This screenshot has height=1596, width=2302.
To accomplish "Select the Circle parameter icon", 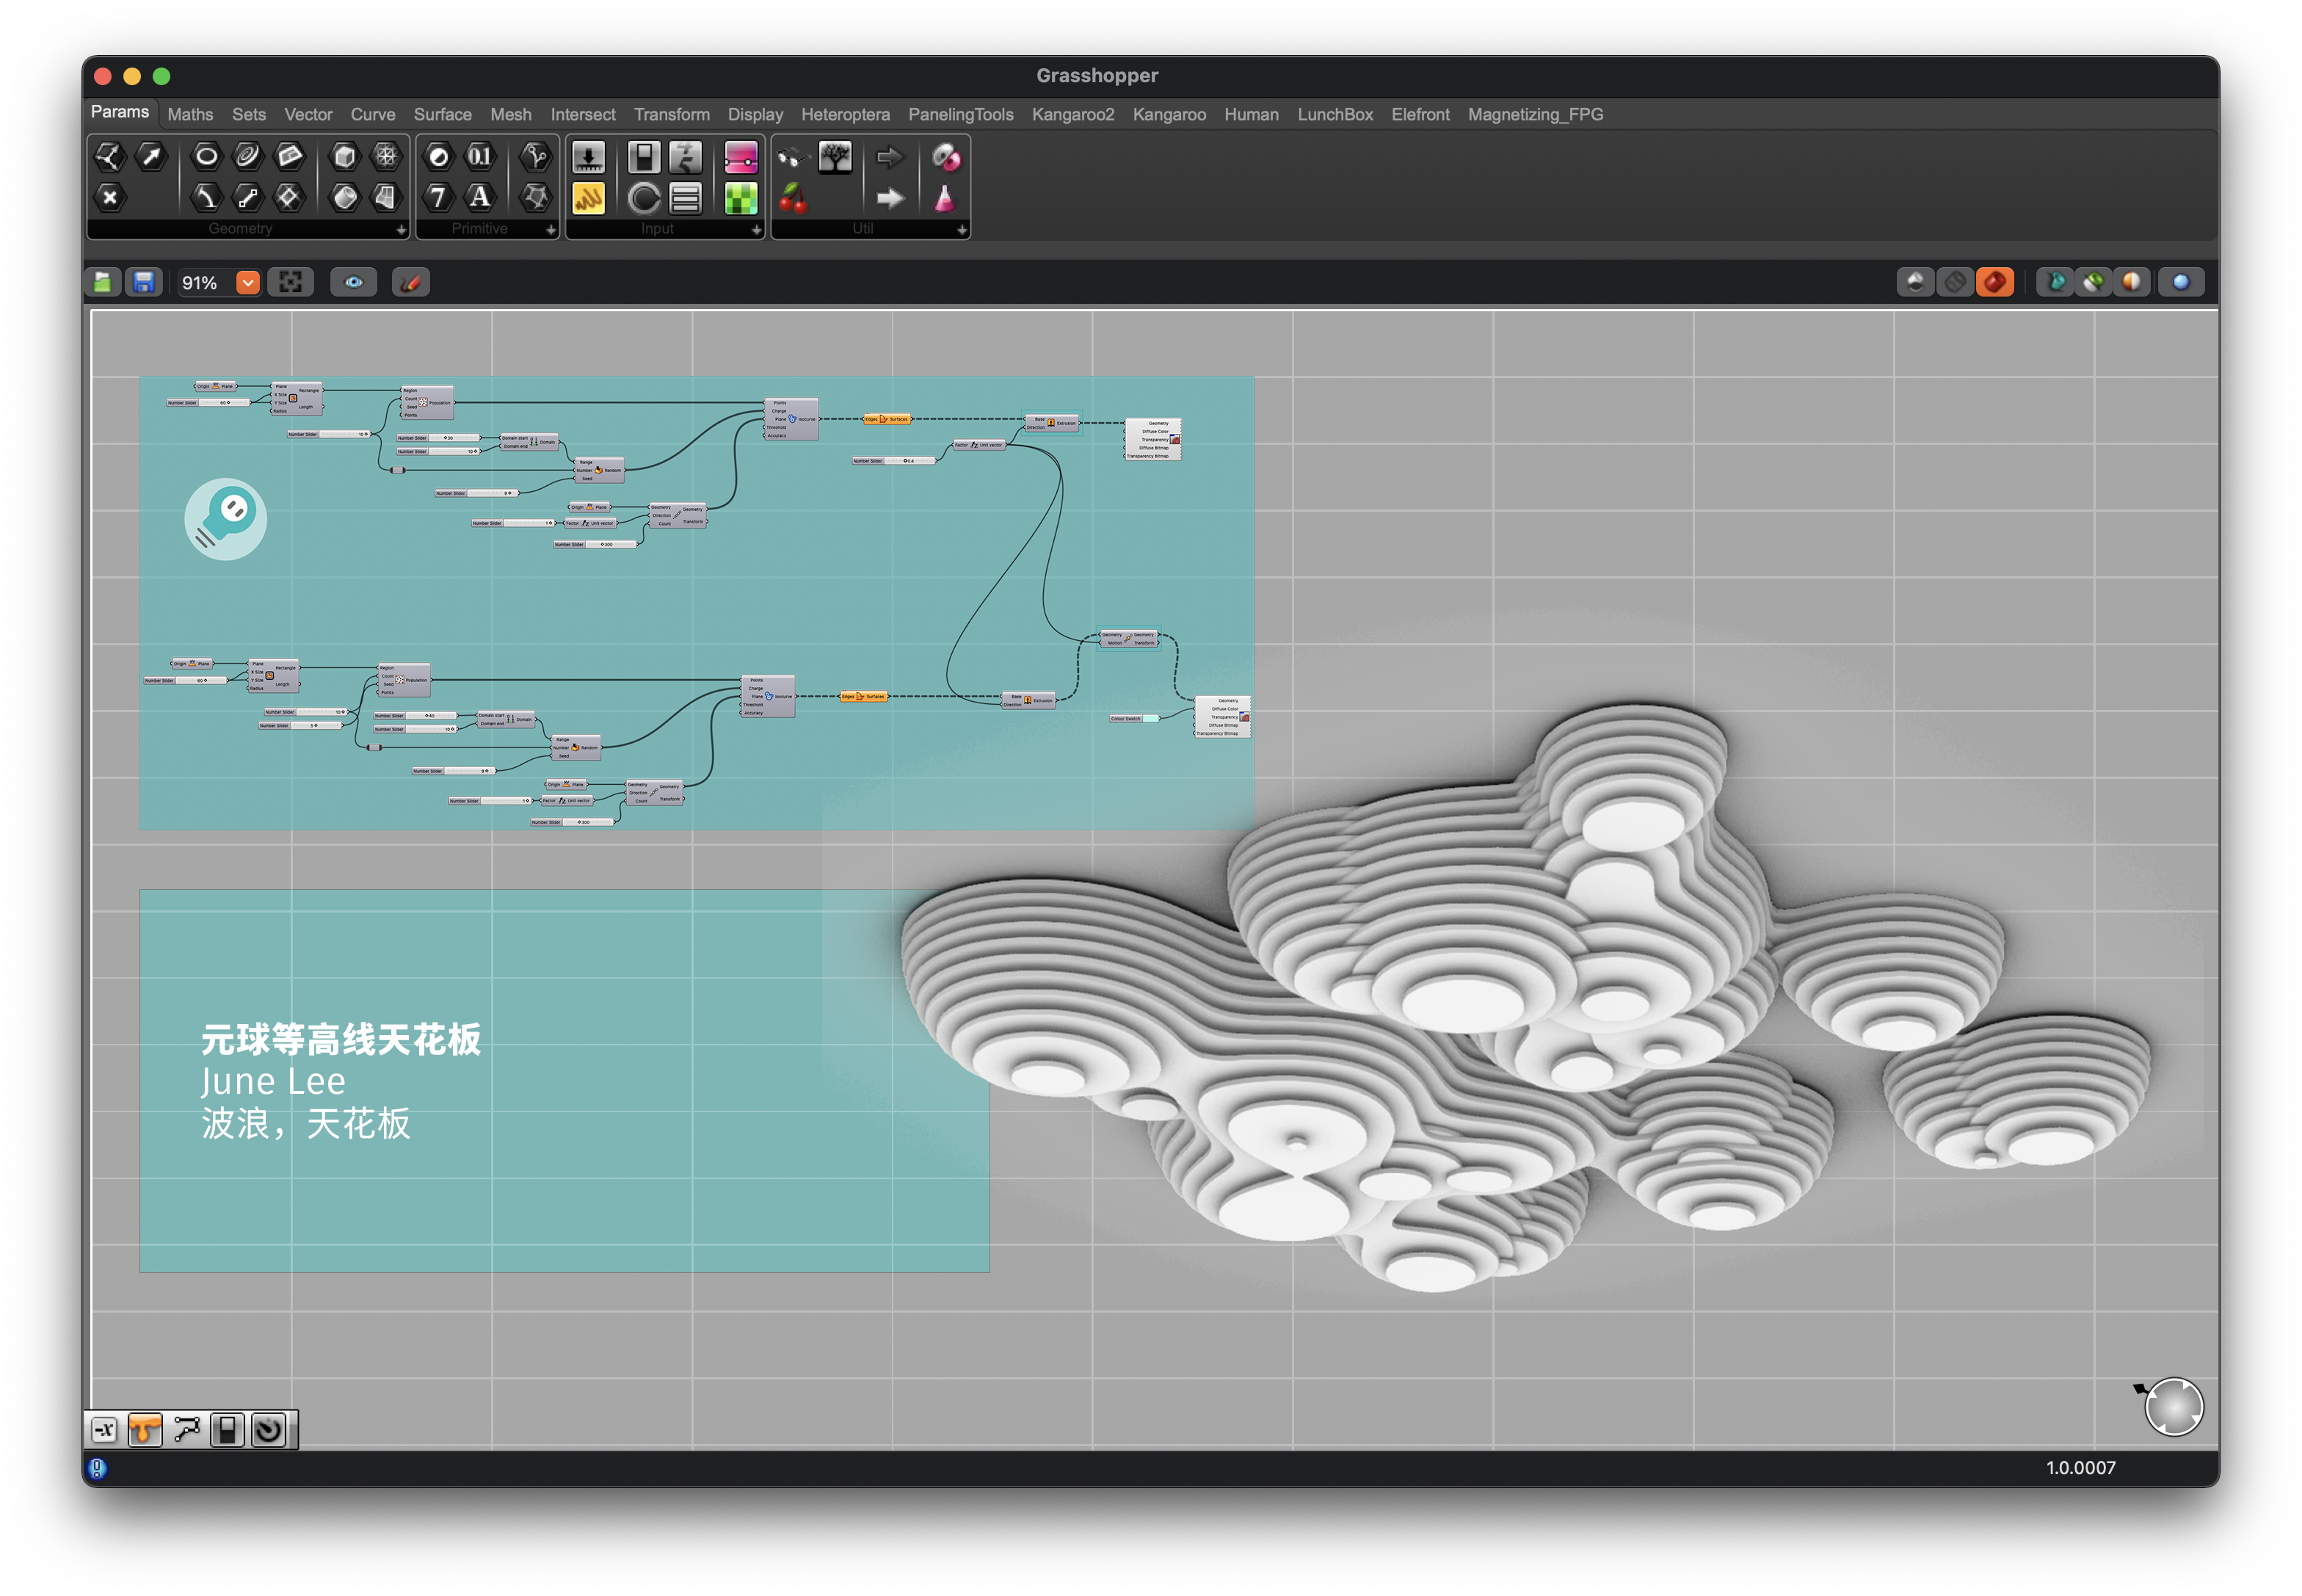I will coord(206,156).
